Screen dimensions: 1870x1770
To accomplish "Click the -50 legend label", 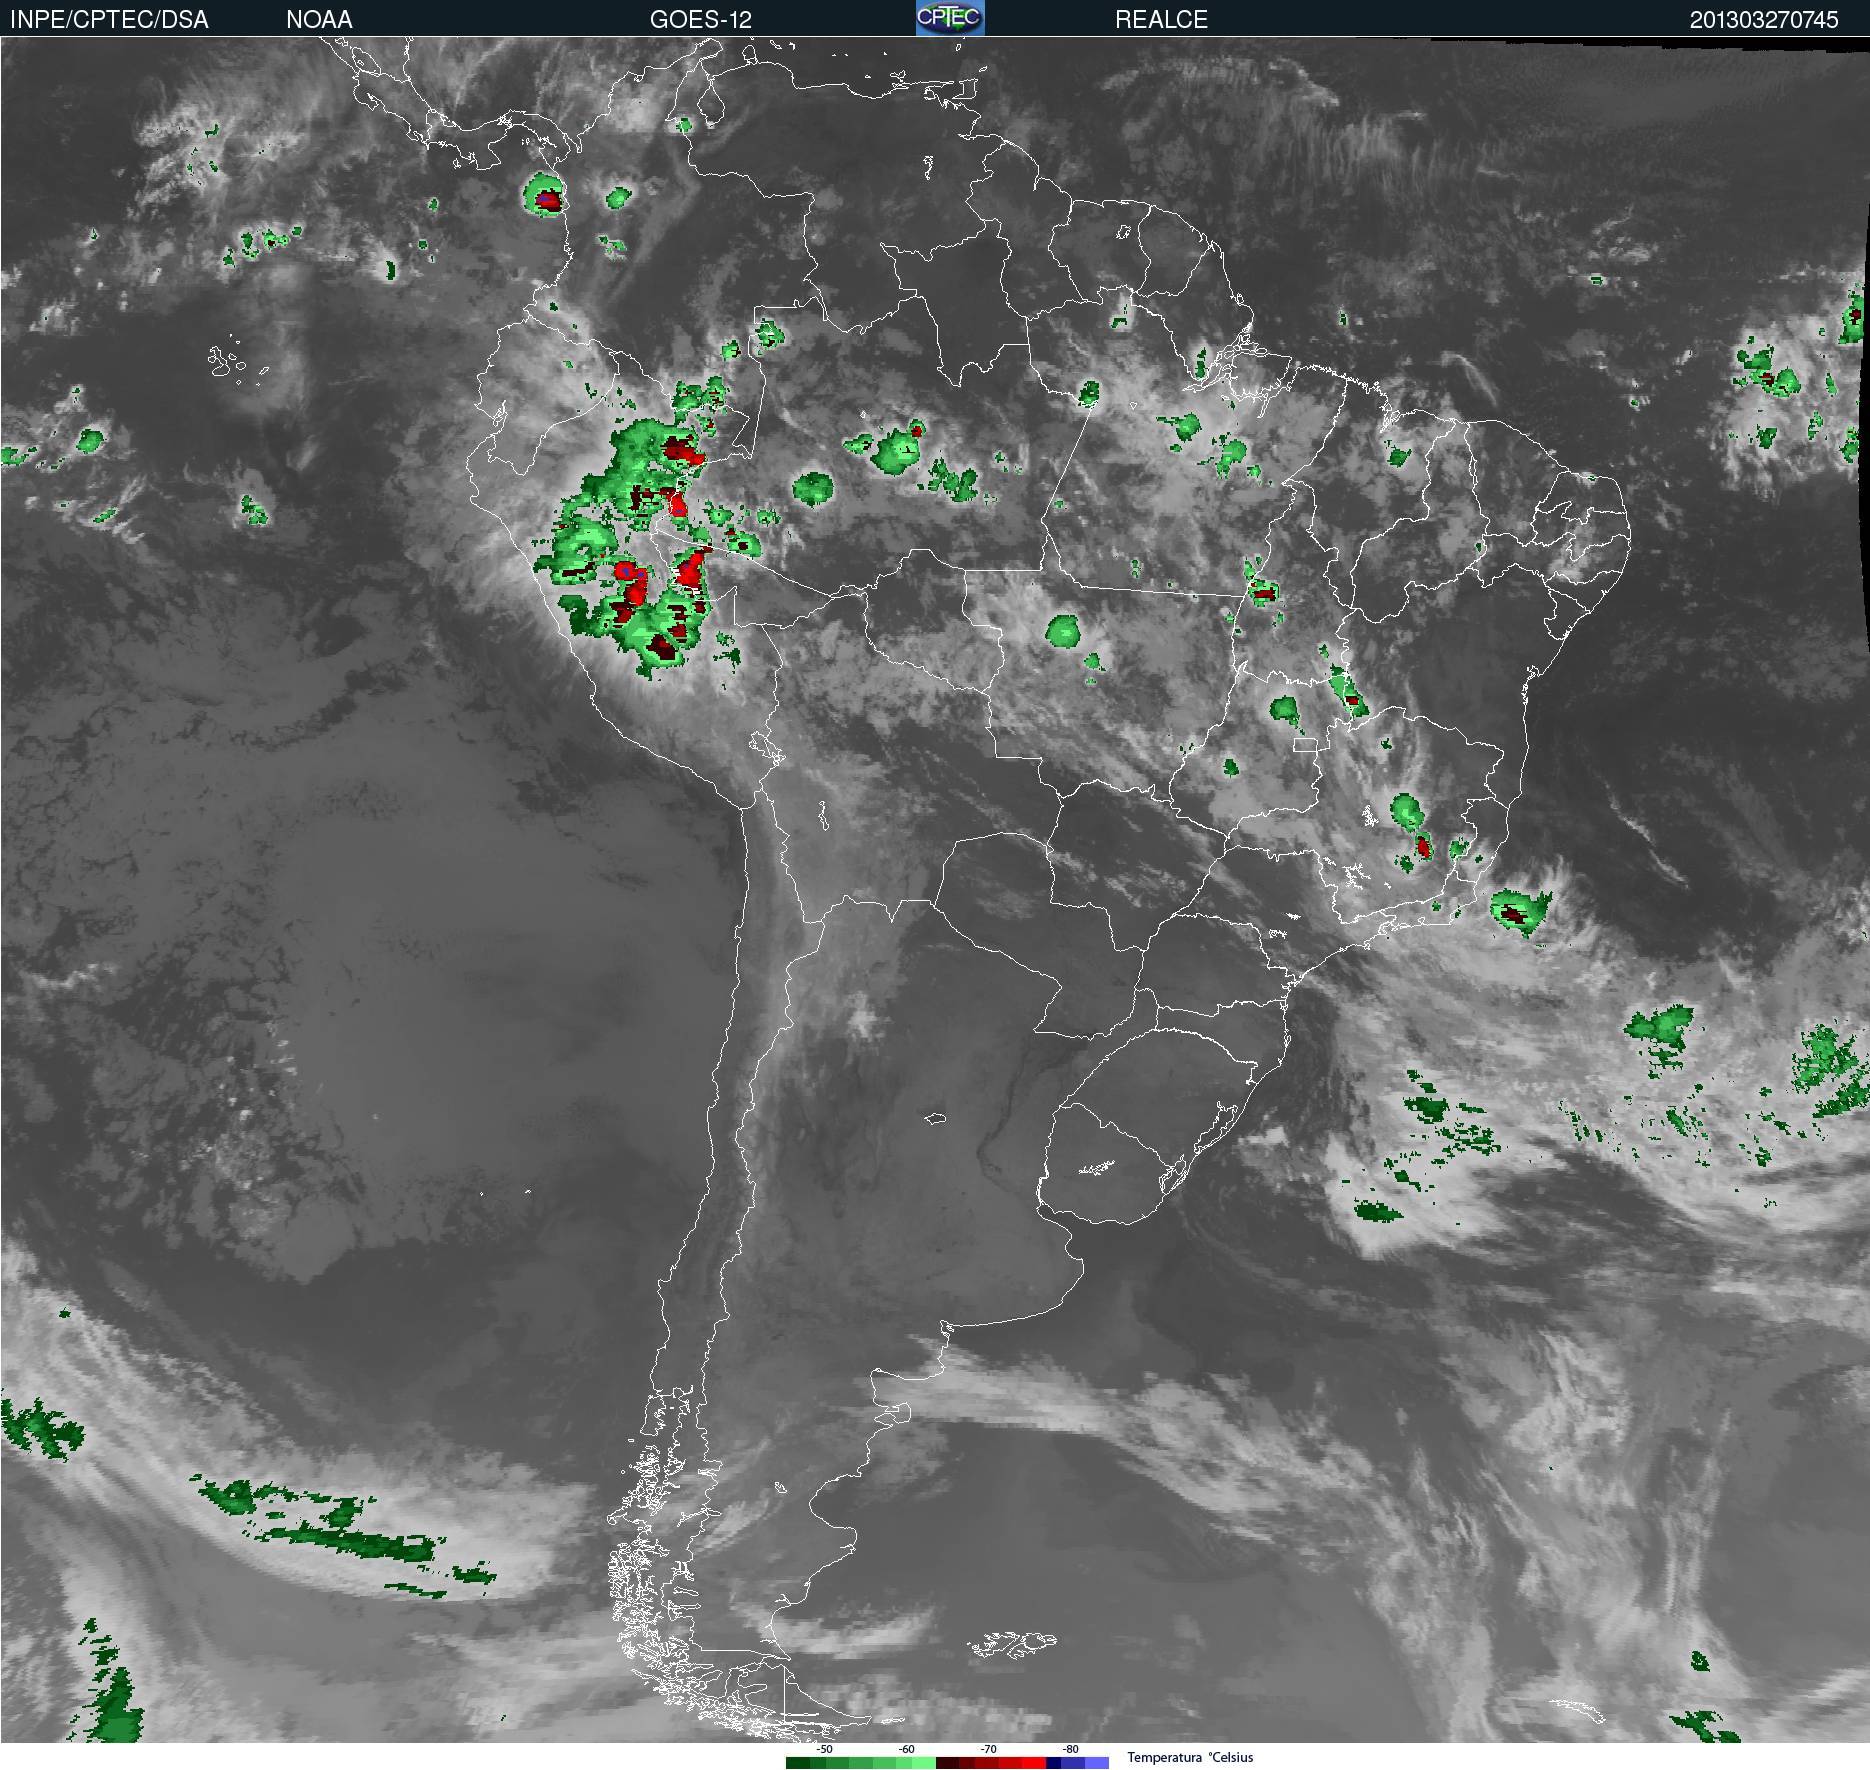I will tap(824, 1749).
